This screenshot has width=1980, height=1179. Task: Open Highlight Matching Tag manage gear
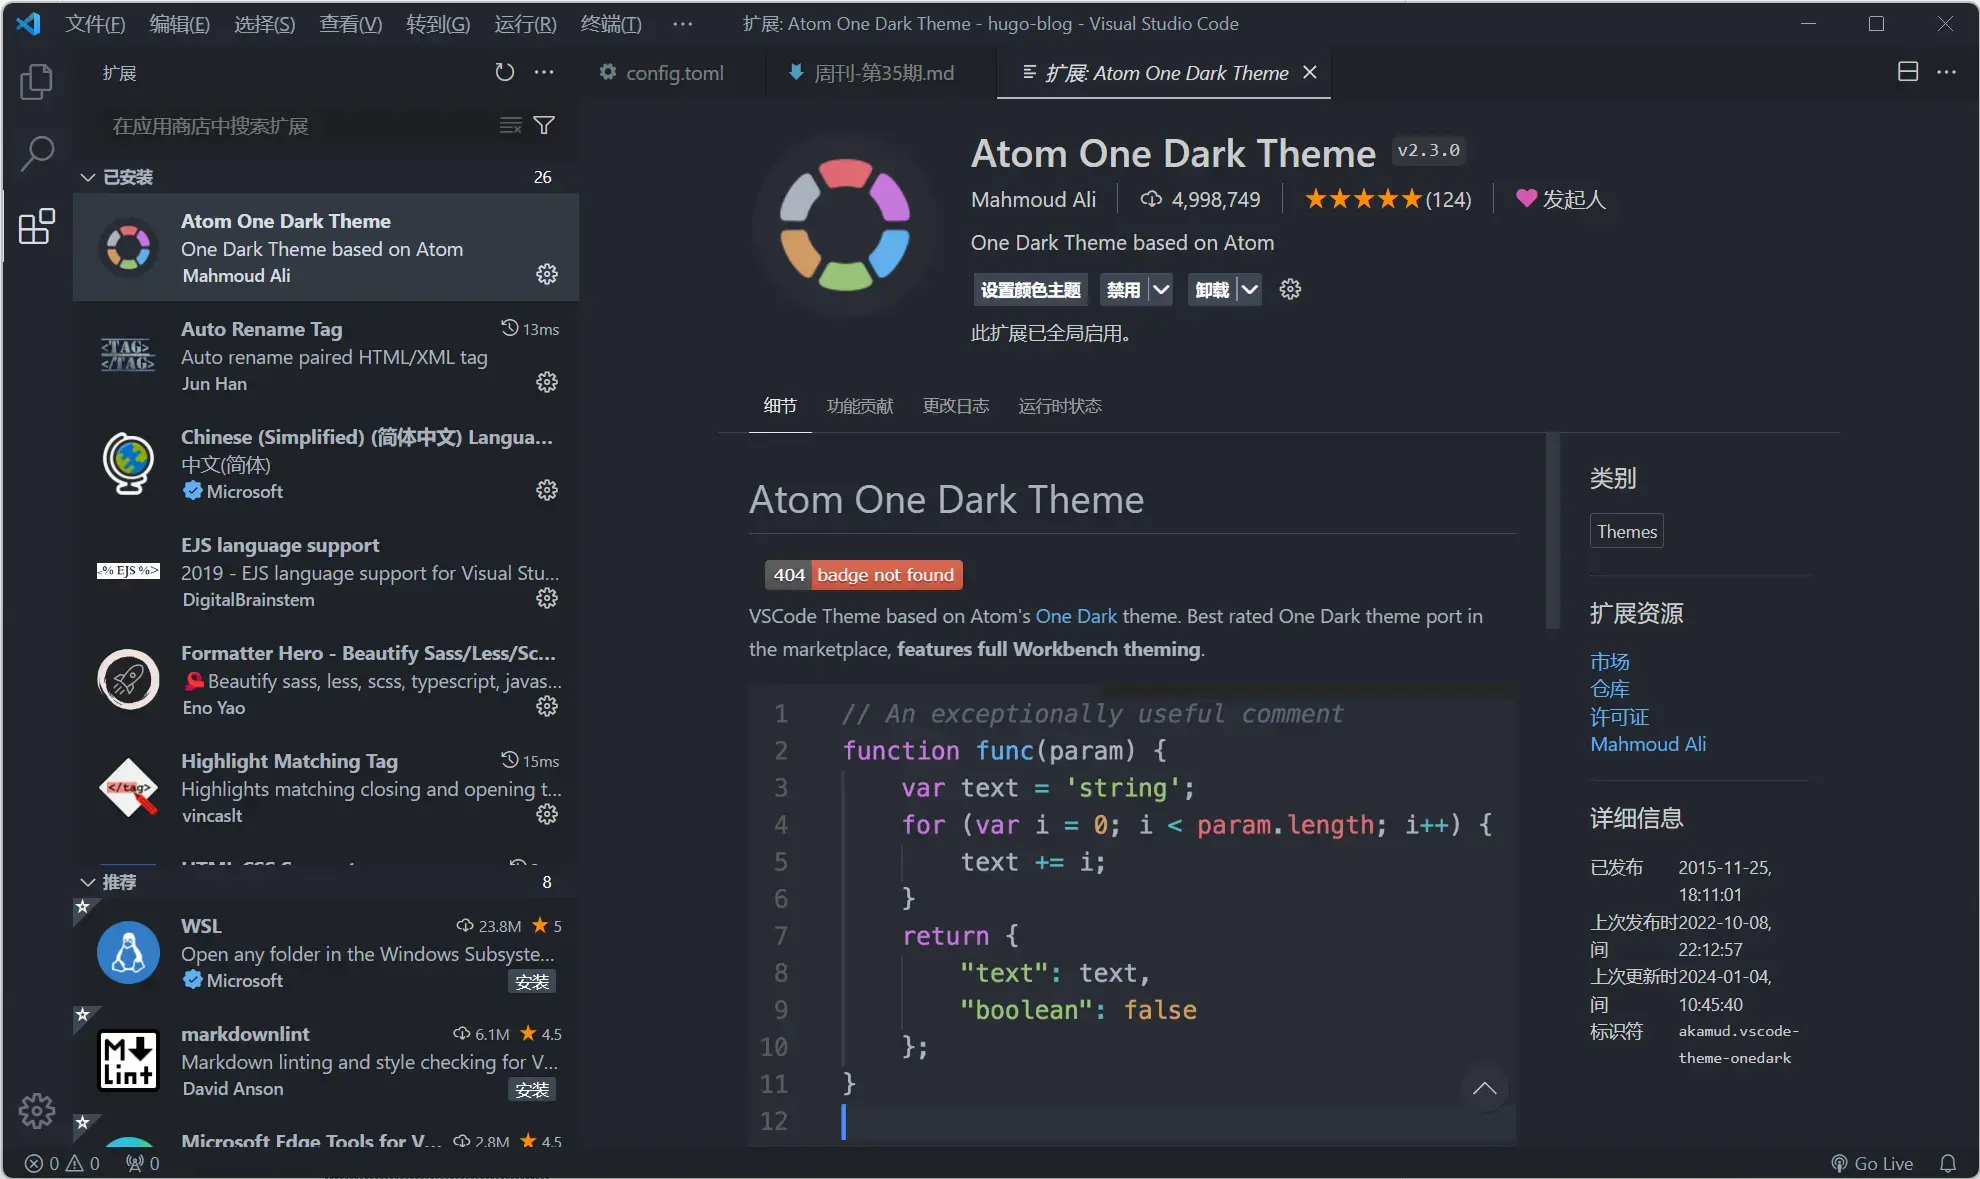coord(547,814)
